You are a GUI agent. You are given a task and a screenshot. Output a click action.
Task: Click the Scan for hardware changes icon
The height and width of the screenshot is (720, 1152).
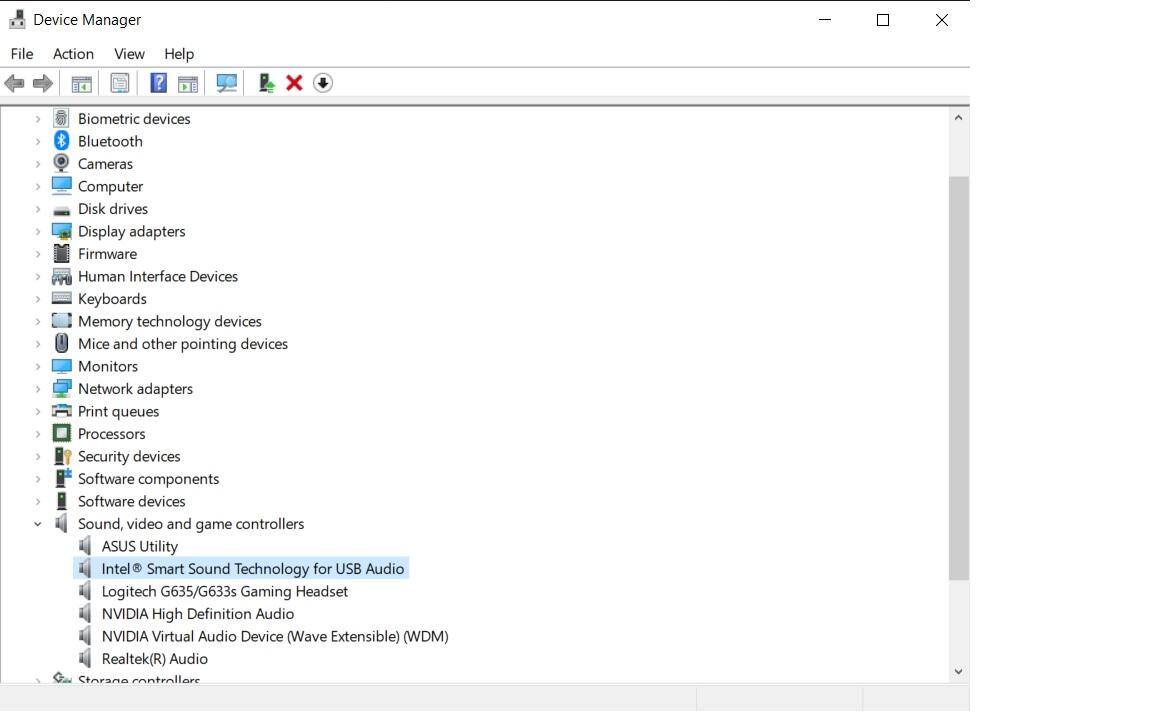coord(227,83)
